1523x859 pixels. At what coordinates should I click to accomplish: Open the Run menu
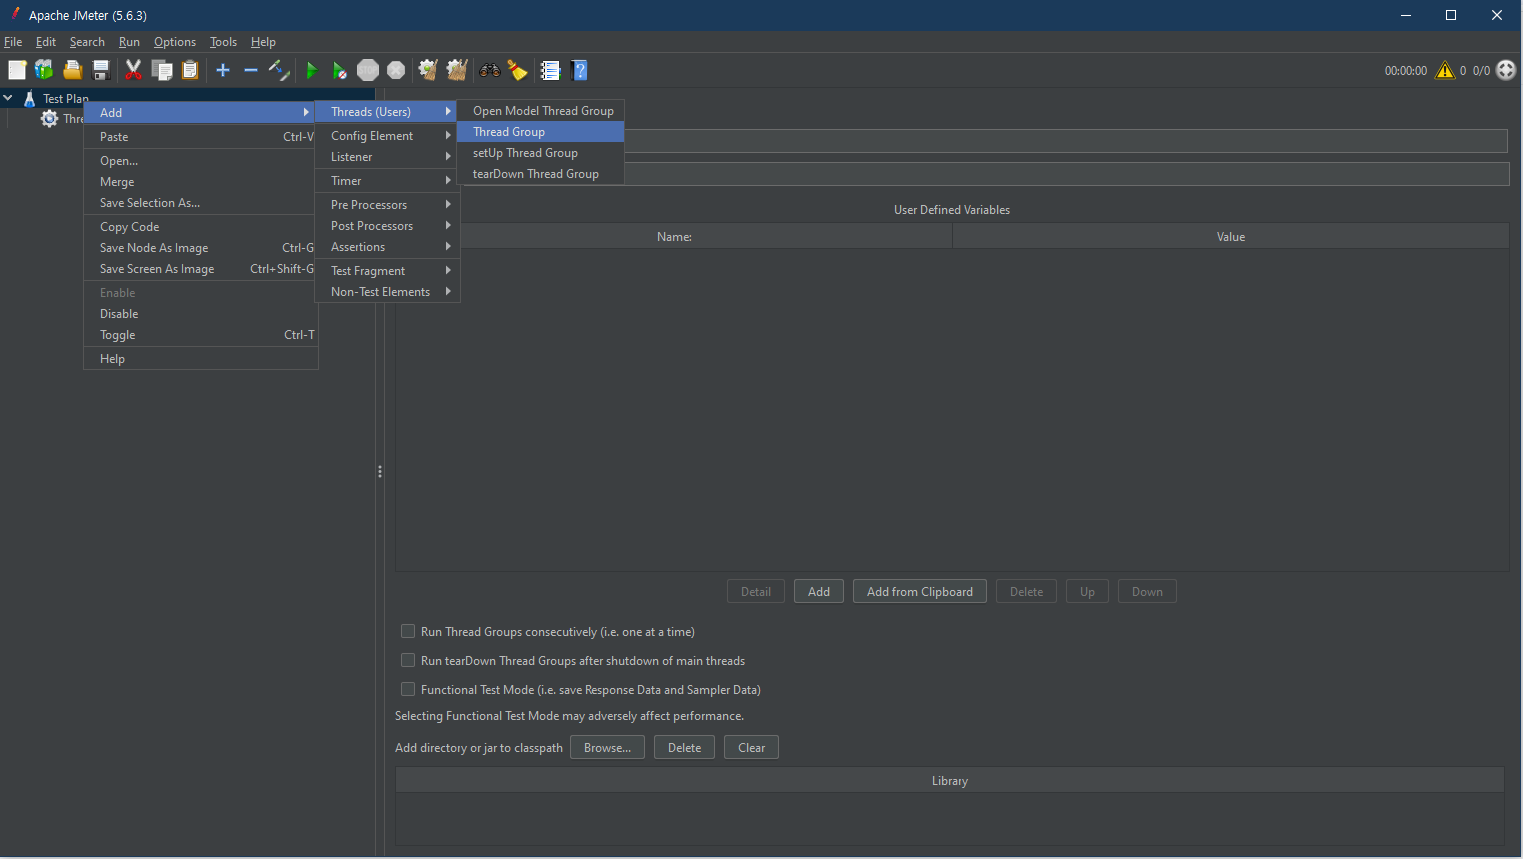point(129,42)
